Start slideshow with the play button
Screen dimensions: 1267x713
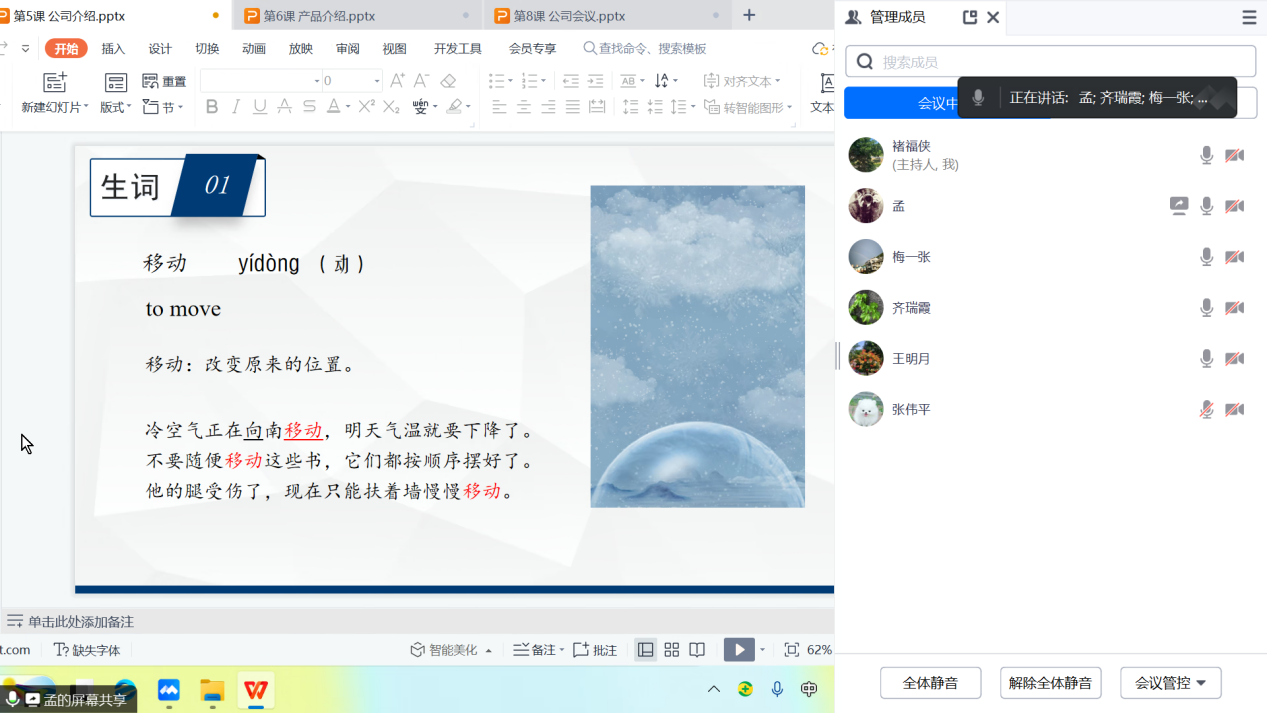pos(739,650)
